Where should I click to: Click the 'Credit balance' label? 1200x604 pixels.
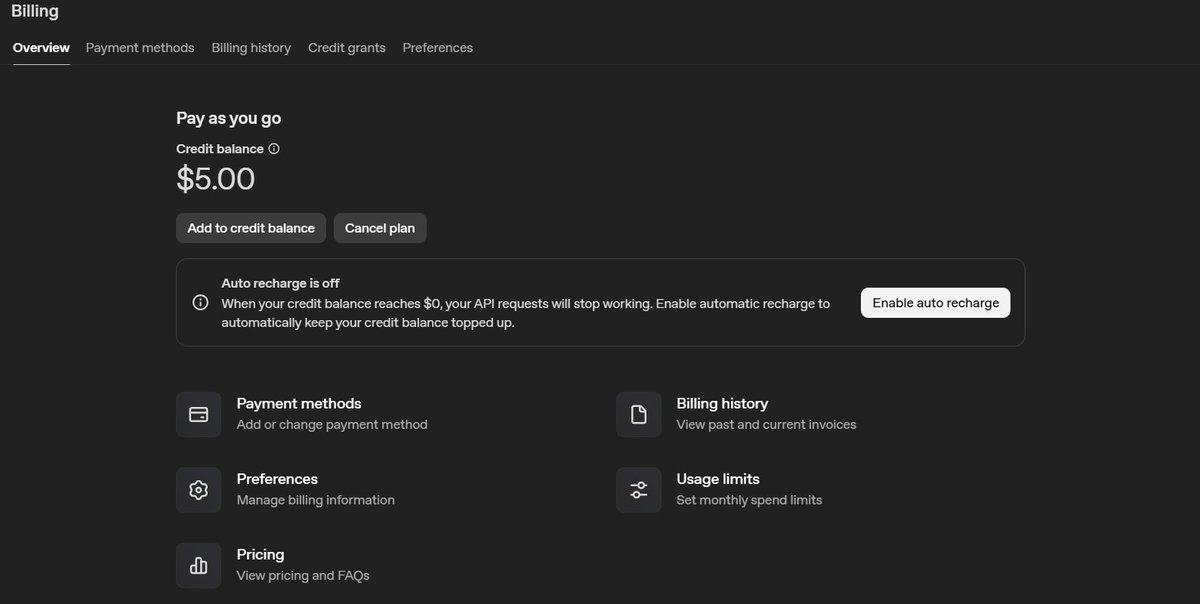pos(220,149)
